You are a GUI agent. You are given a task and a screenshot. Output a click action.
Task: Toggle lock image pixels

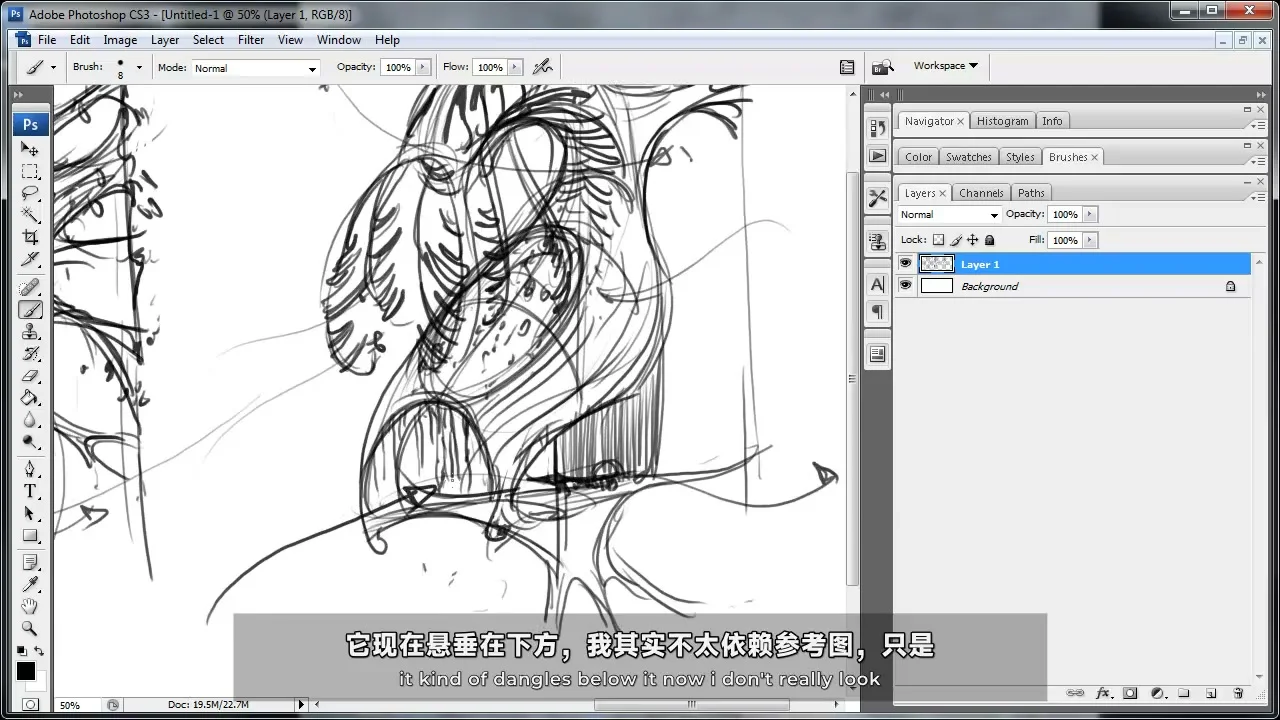pyautogui.click(x=955, y=240)
